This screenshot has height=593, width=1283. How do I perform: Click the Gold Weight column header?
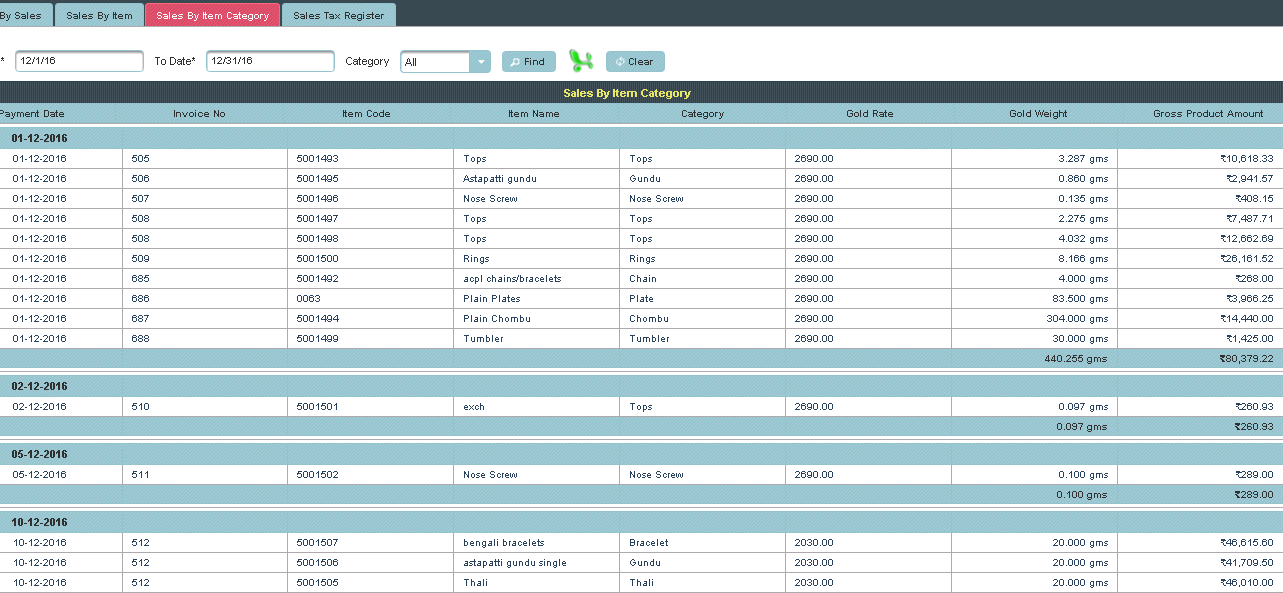pos(1038,114)
